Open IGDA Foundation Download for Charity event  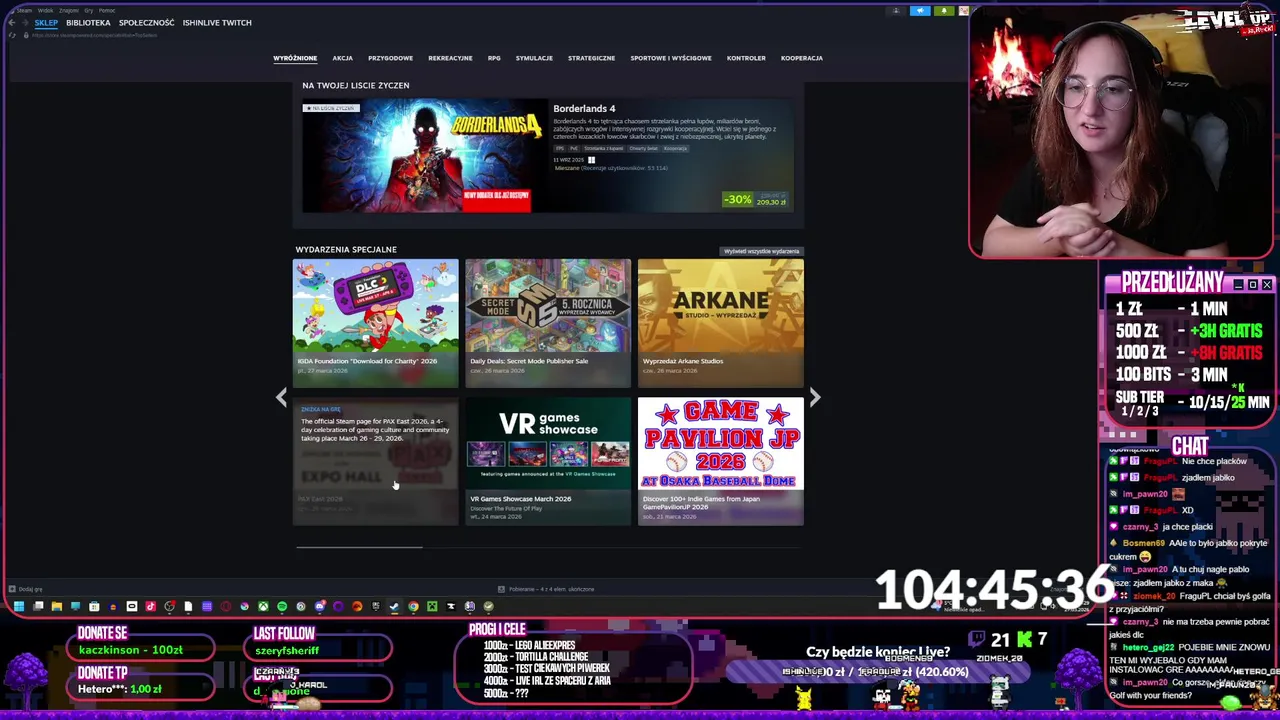click(375, 322)
